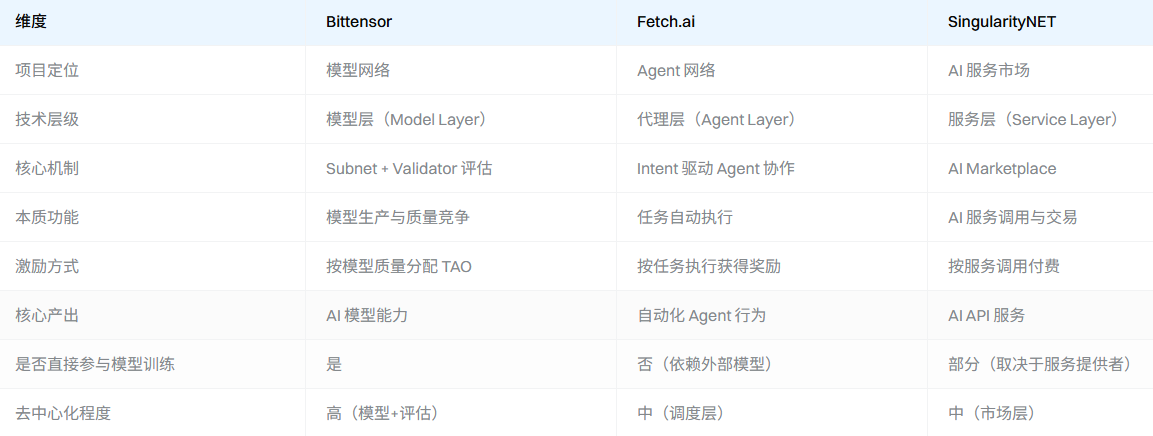Click the 模型生产与质量竞争 cell
1153x436 pixels.
[x=398, y=217]
